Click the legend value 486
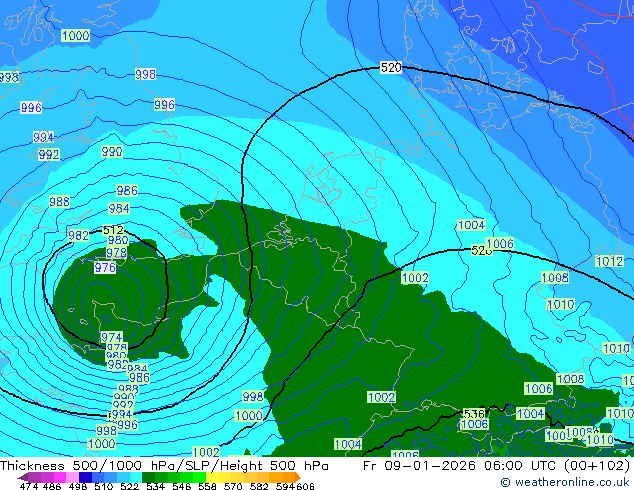 (x=52, y=486)
